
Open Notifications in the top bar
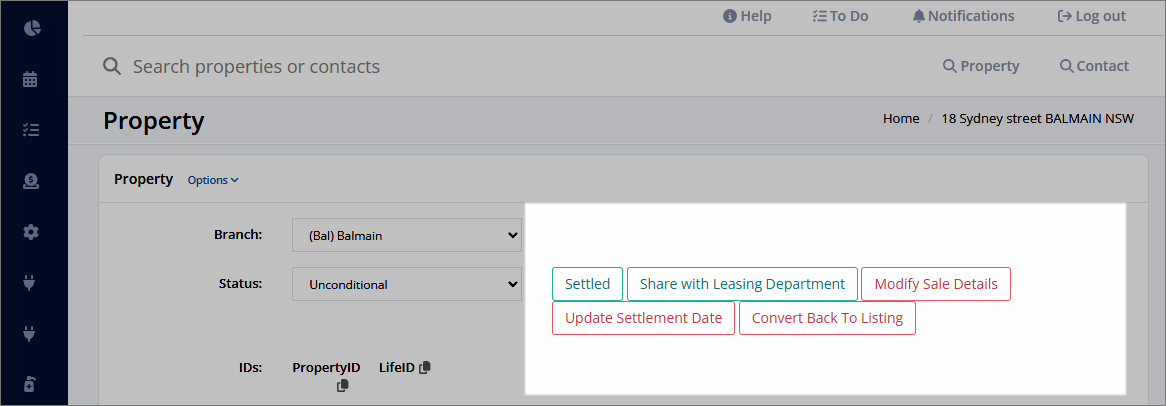click(963, 16)
